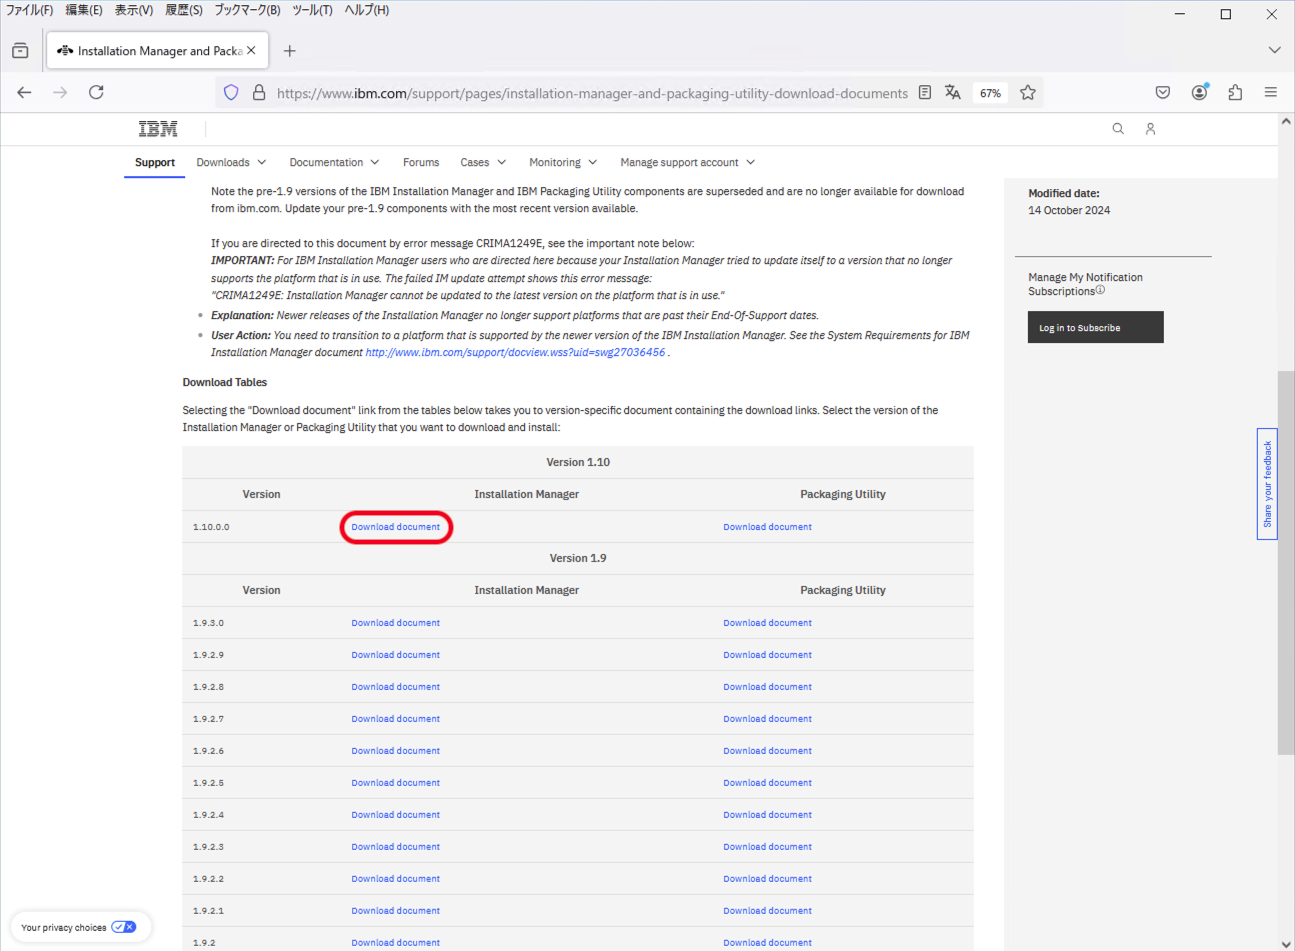
Task: Click the Manage My Notification Subscriptions text
Action: (1085, 284)
